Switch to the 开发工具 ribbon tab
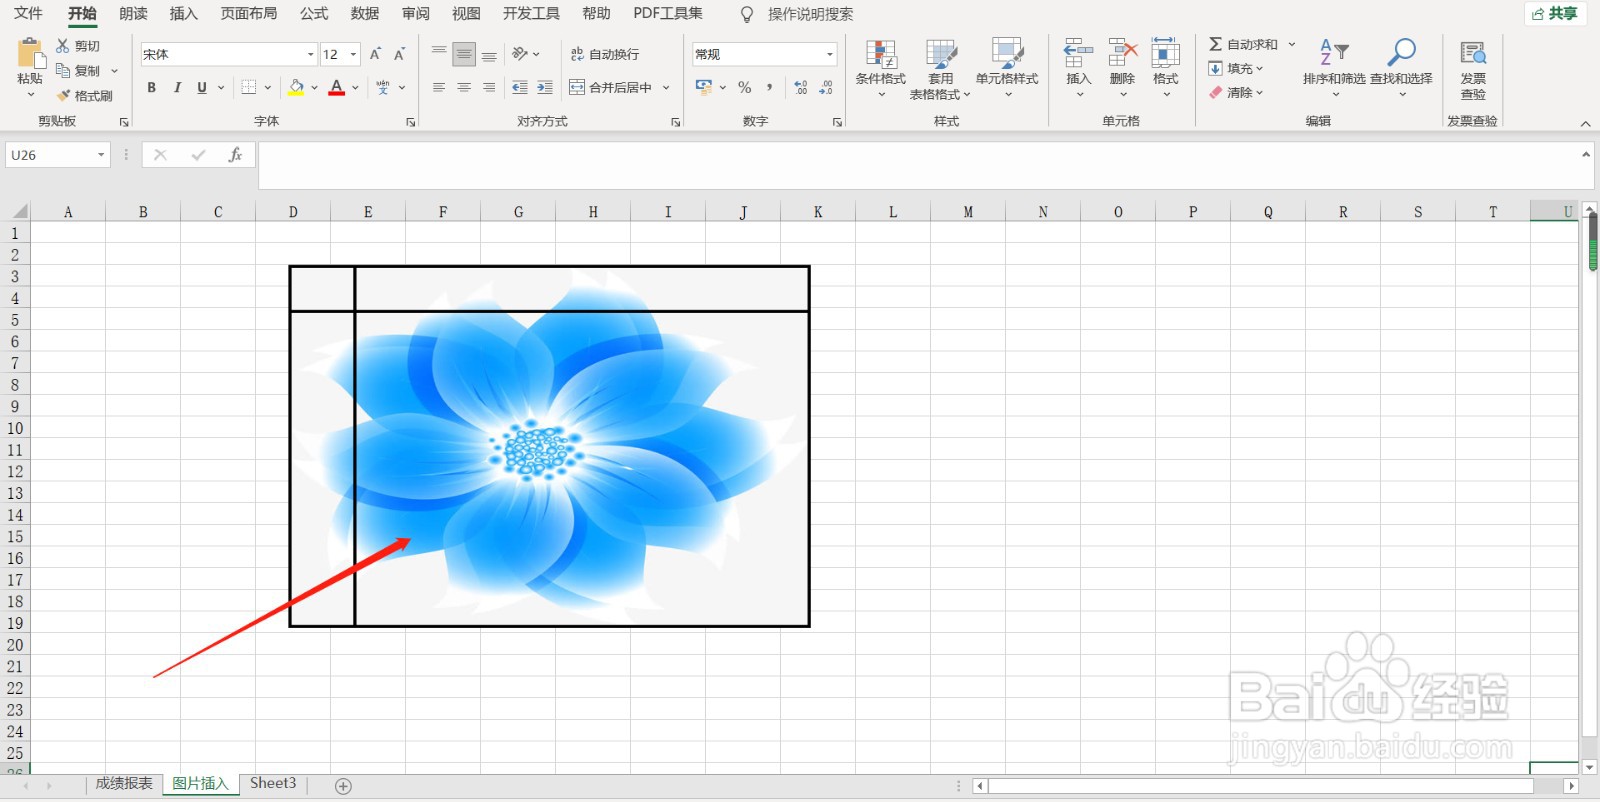The height and width of the screenshot is (802, 1600). (531, 14)
